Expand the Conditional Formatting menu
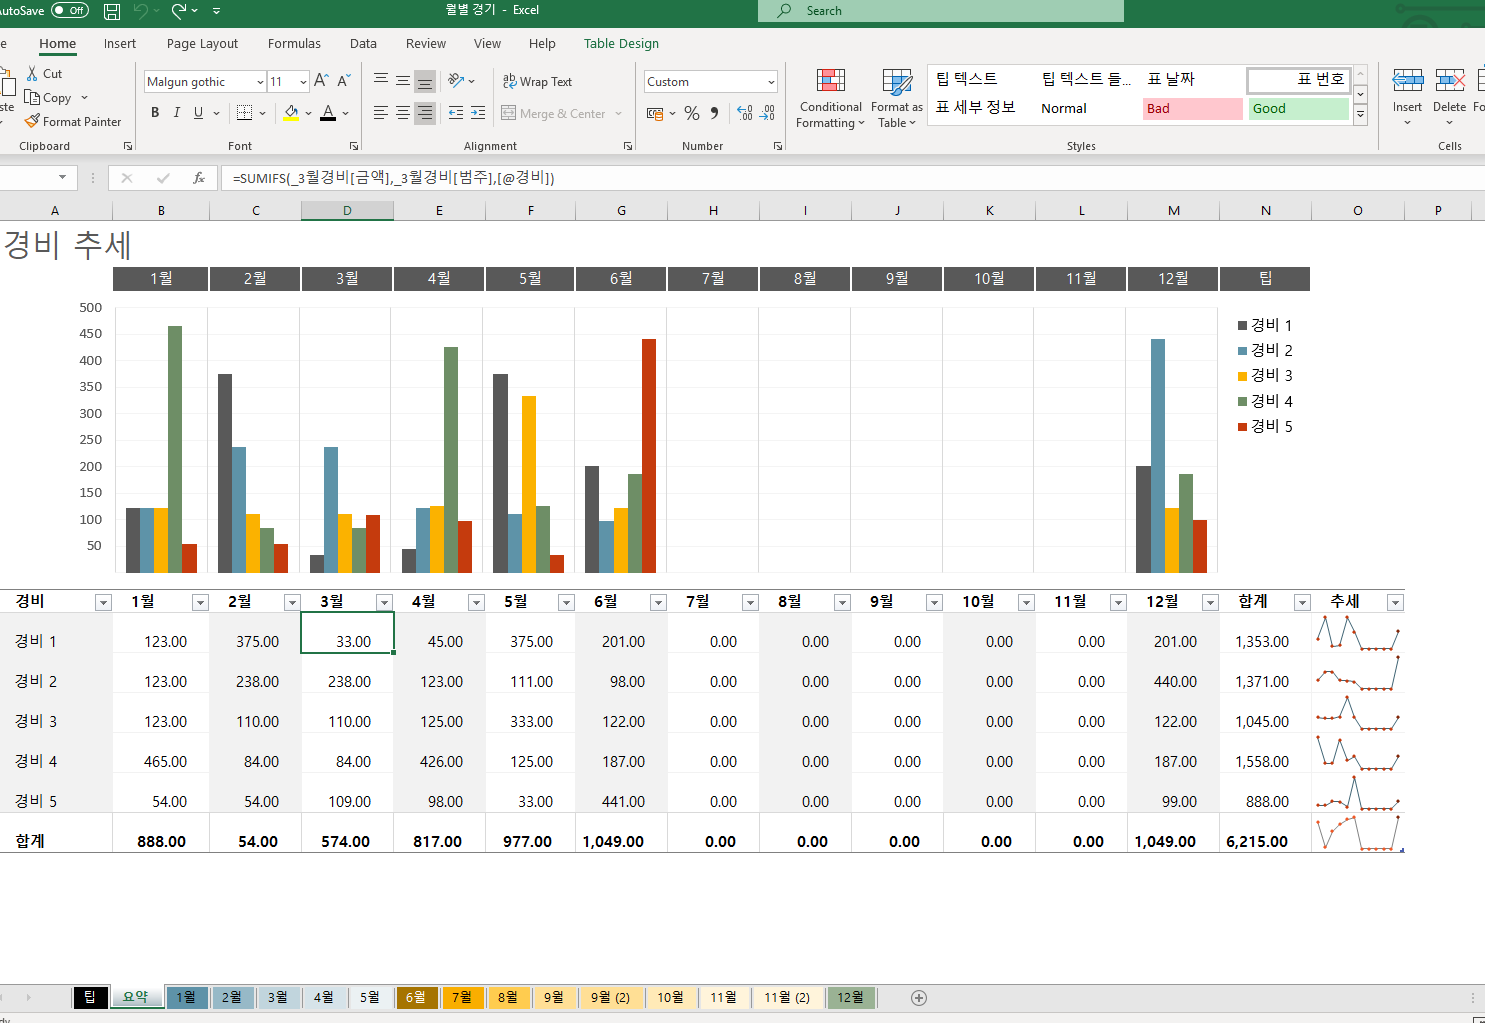The height and width of the screenshot is (1023, 1485). pos(830,99)
